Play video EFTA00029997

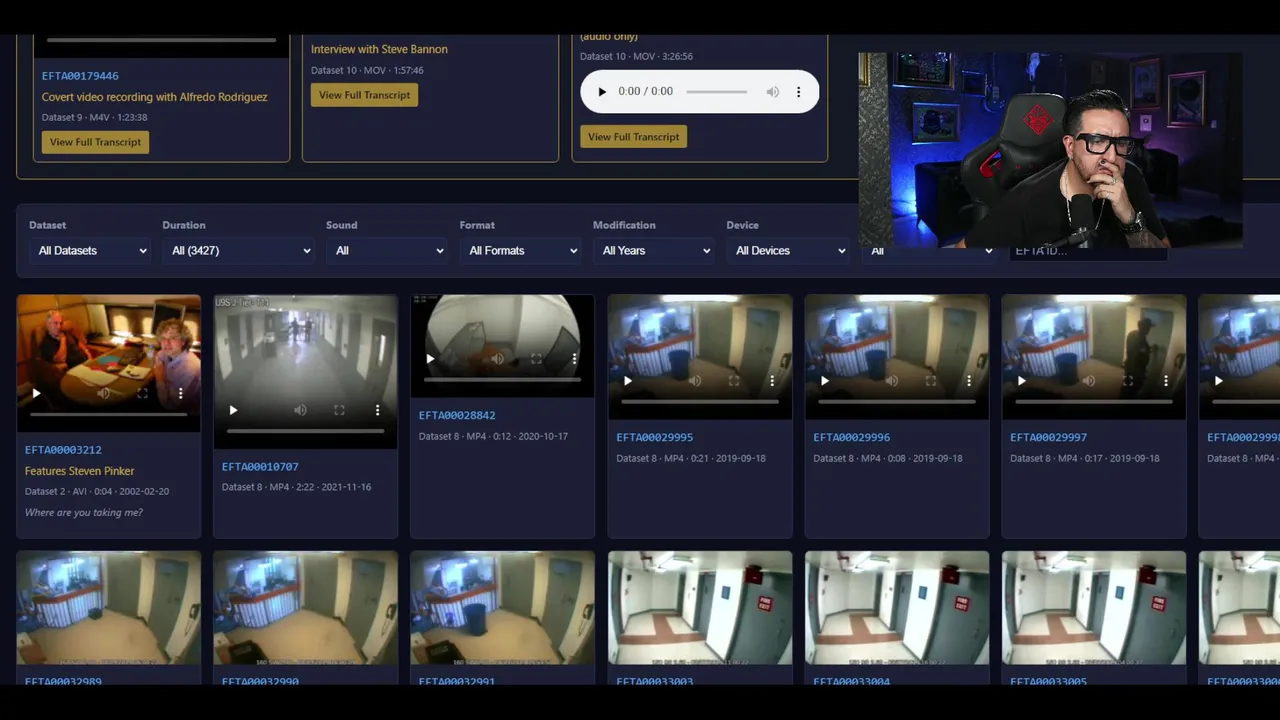(1022, 381)
